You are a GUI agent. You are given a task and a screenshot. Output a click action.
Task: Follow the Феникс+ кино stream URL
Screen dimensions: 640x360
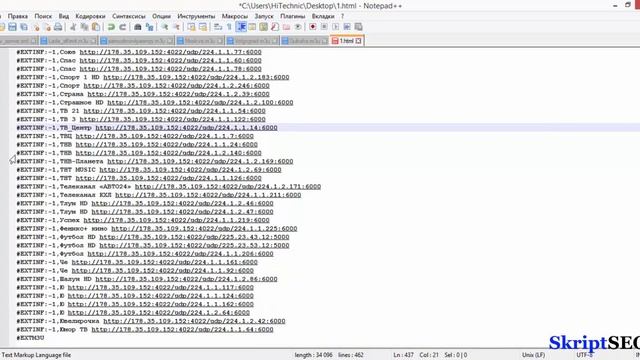(204, 229)
